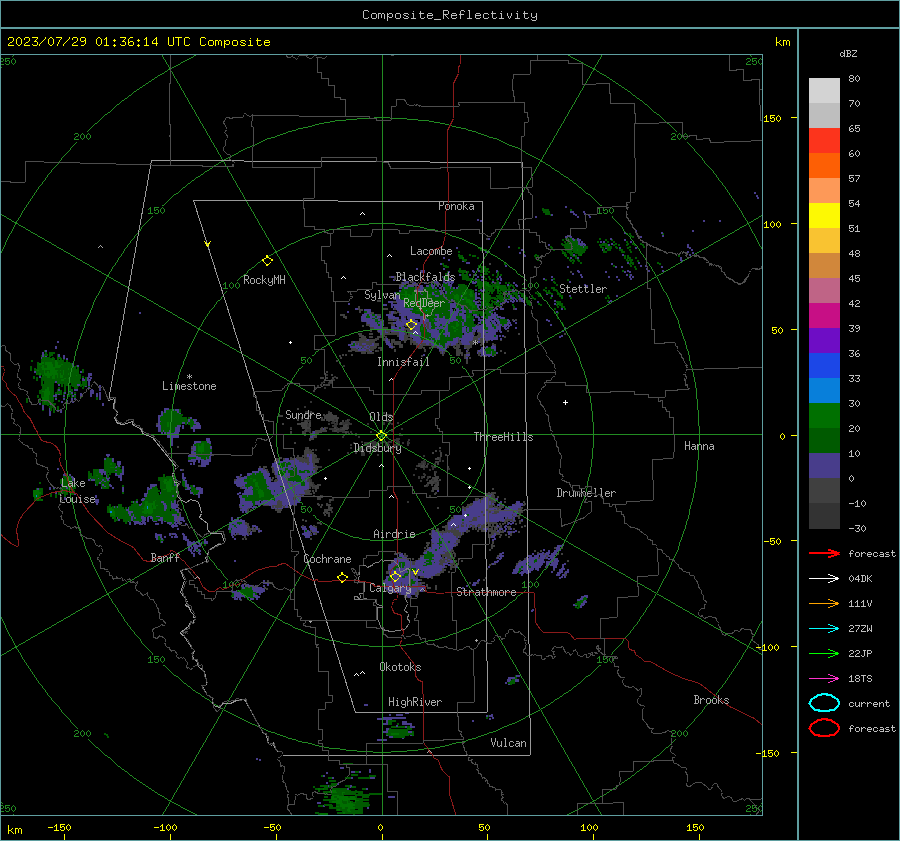
Task: Click the white plus marker west of Hanna
Action: pyautogui.click(x=565, y=402)
